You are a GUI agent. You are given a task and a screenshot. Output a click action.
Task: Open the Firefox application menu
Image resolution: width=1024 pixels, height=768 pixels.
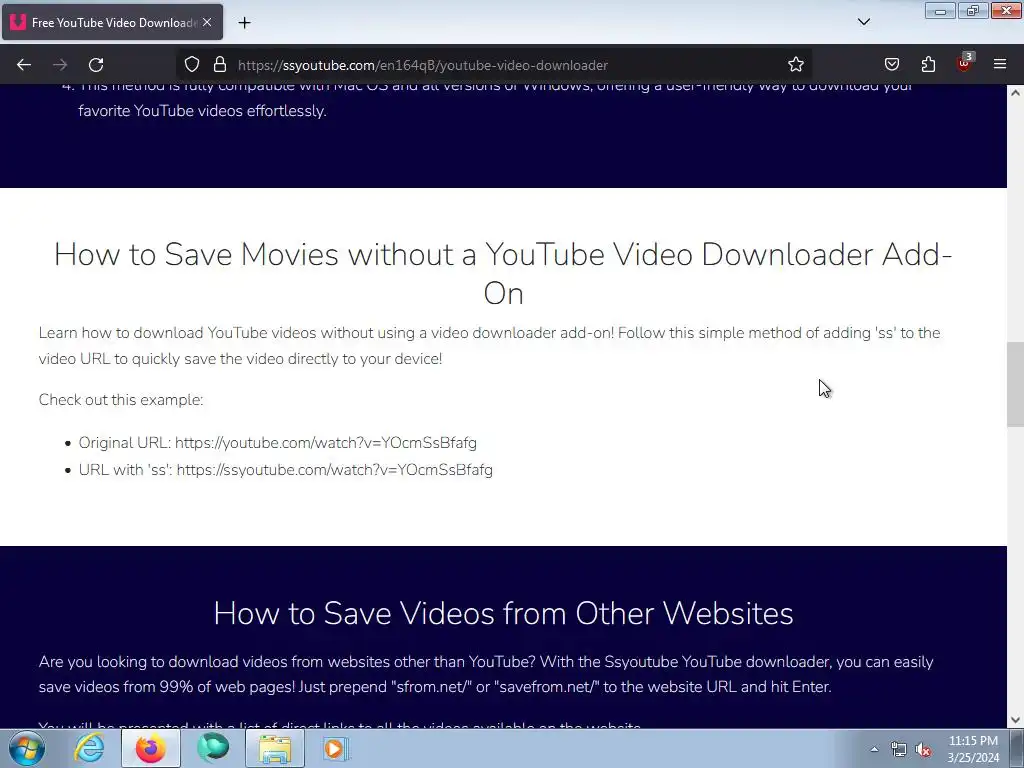(1000, 65)
